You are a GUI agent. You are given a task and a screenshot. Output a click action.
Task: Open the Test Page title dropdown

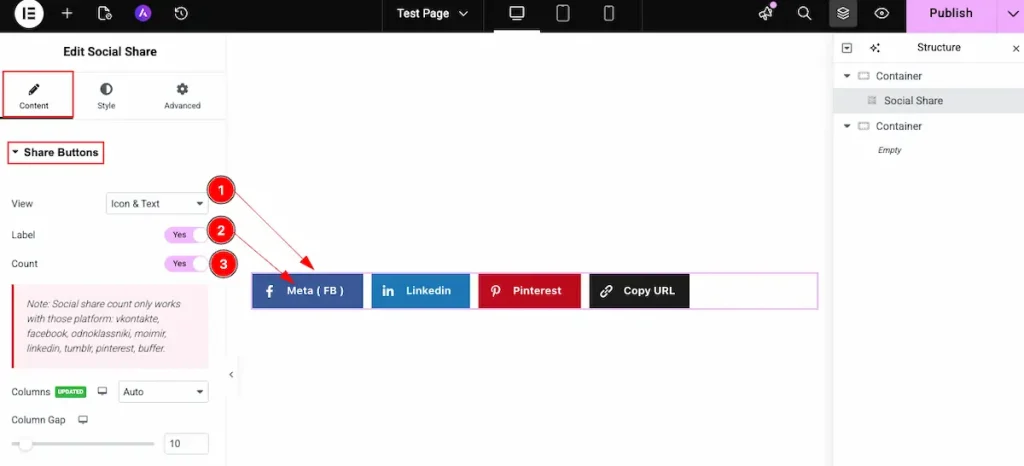tap(433, 14)
